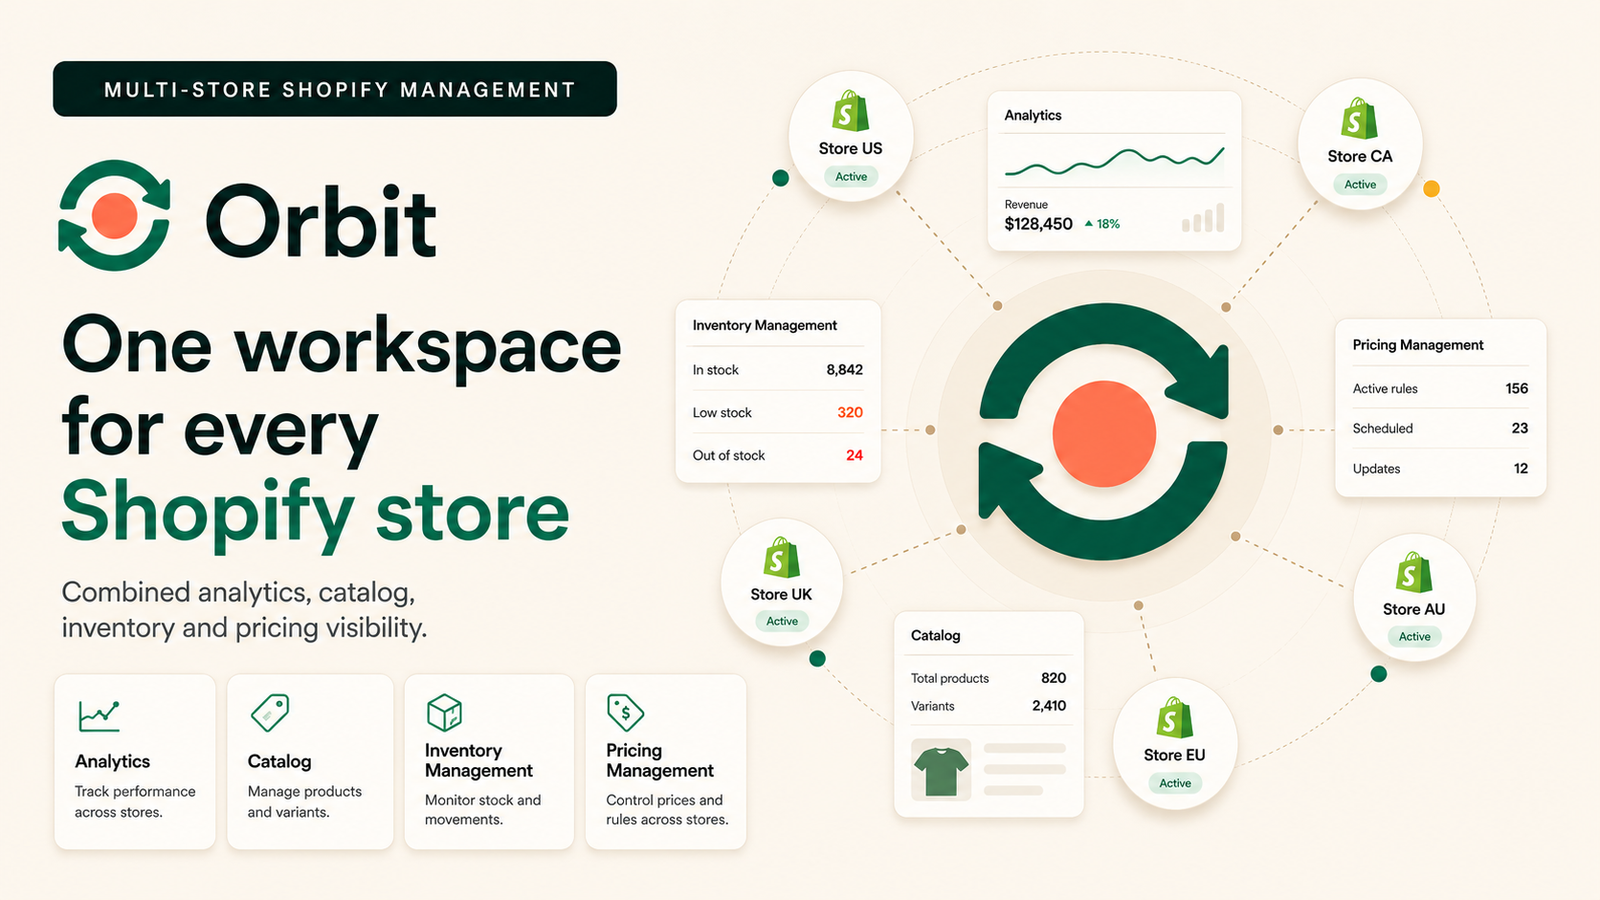1600x900 pixels.
Task: Click the Analytics line chart icon
Action: click(99, 715)
